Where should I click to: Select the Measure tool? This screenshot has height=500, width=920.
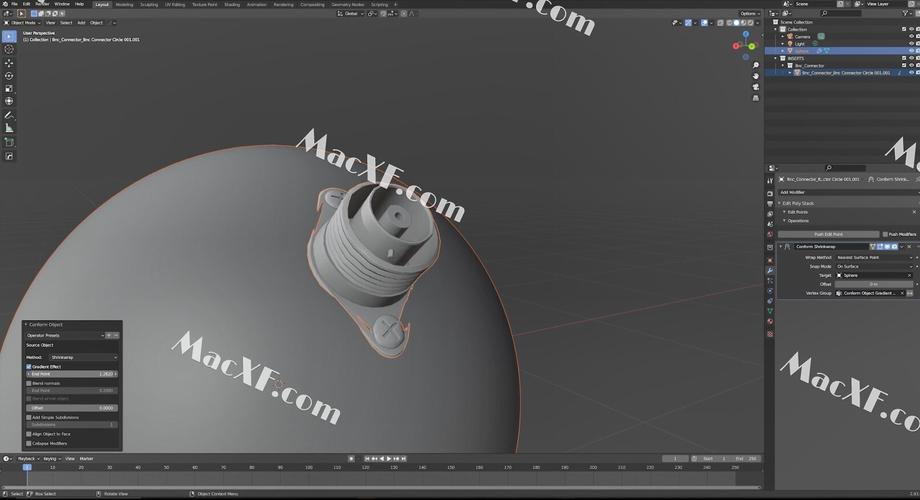tap(9, 129)
